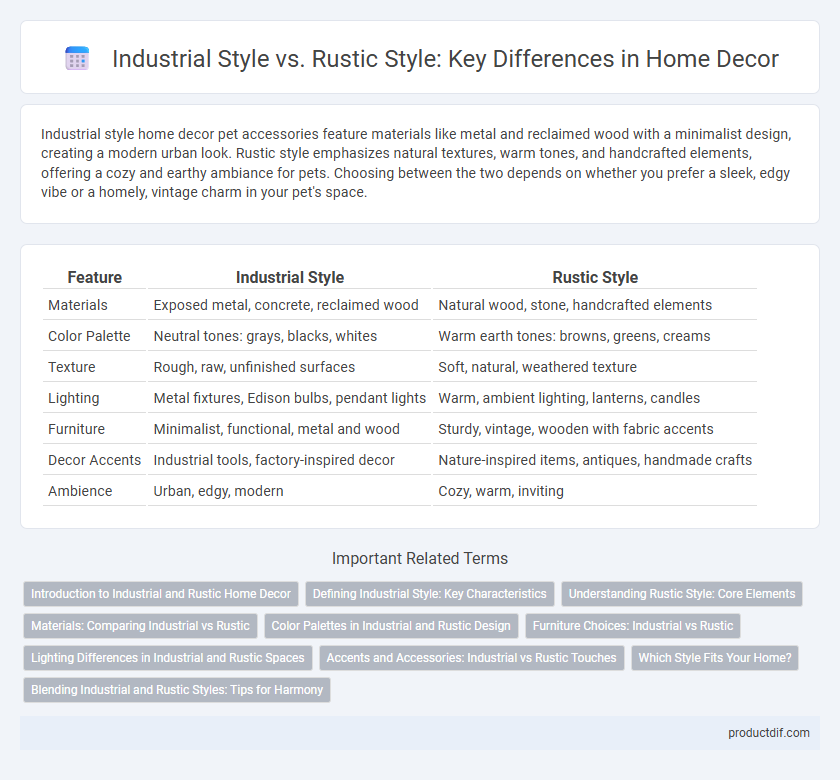Open 'Color Palettes in Industrial and Rustic Design' tag
The image size is (840, 780).
(391, 626)
